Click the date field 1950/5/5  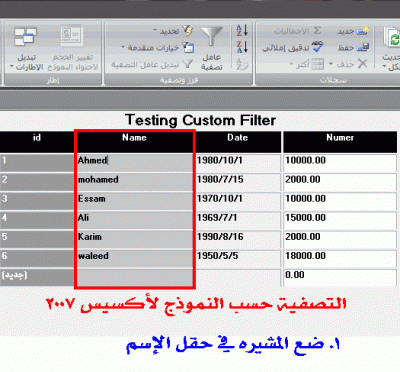pos(238,258)
